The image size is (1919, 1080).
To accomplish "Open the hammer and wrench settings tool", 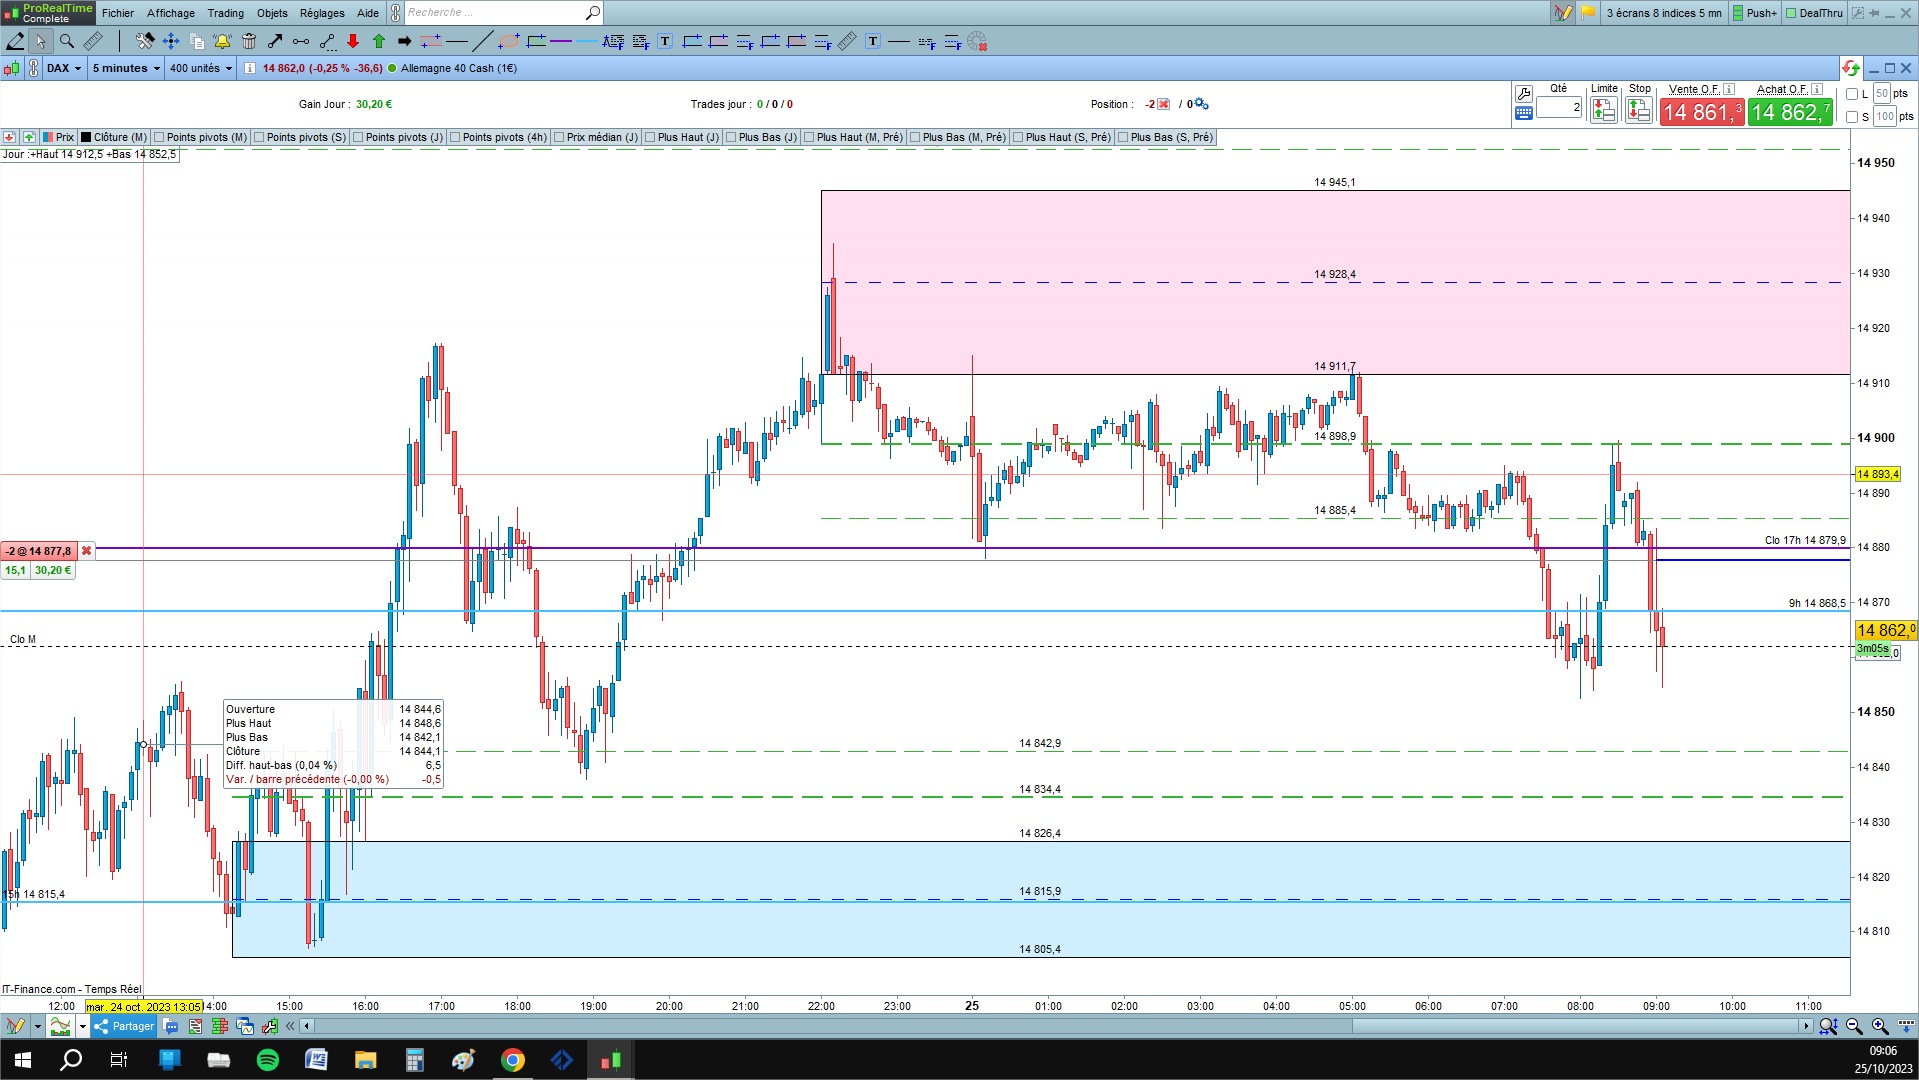I will [x=145, y=41].
